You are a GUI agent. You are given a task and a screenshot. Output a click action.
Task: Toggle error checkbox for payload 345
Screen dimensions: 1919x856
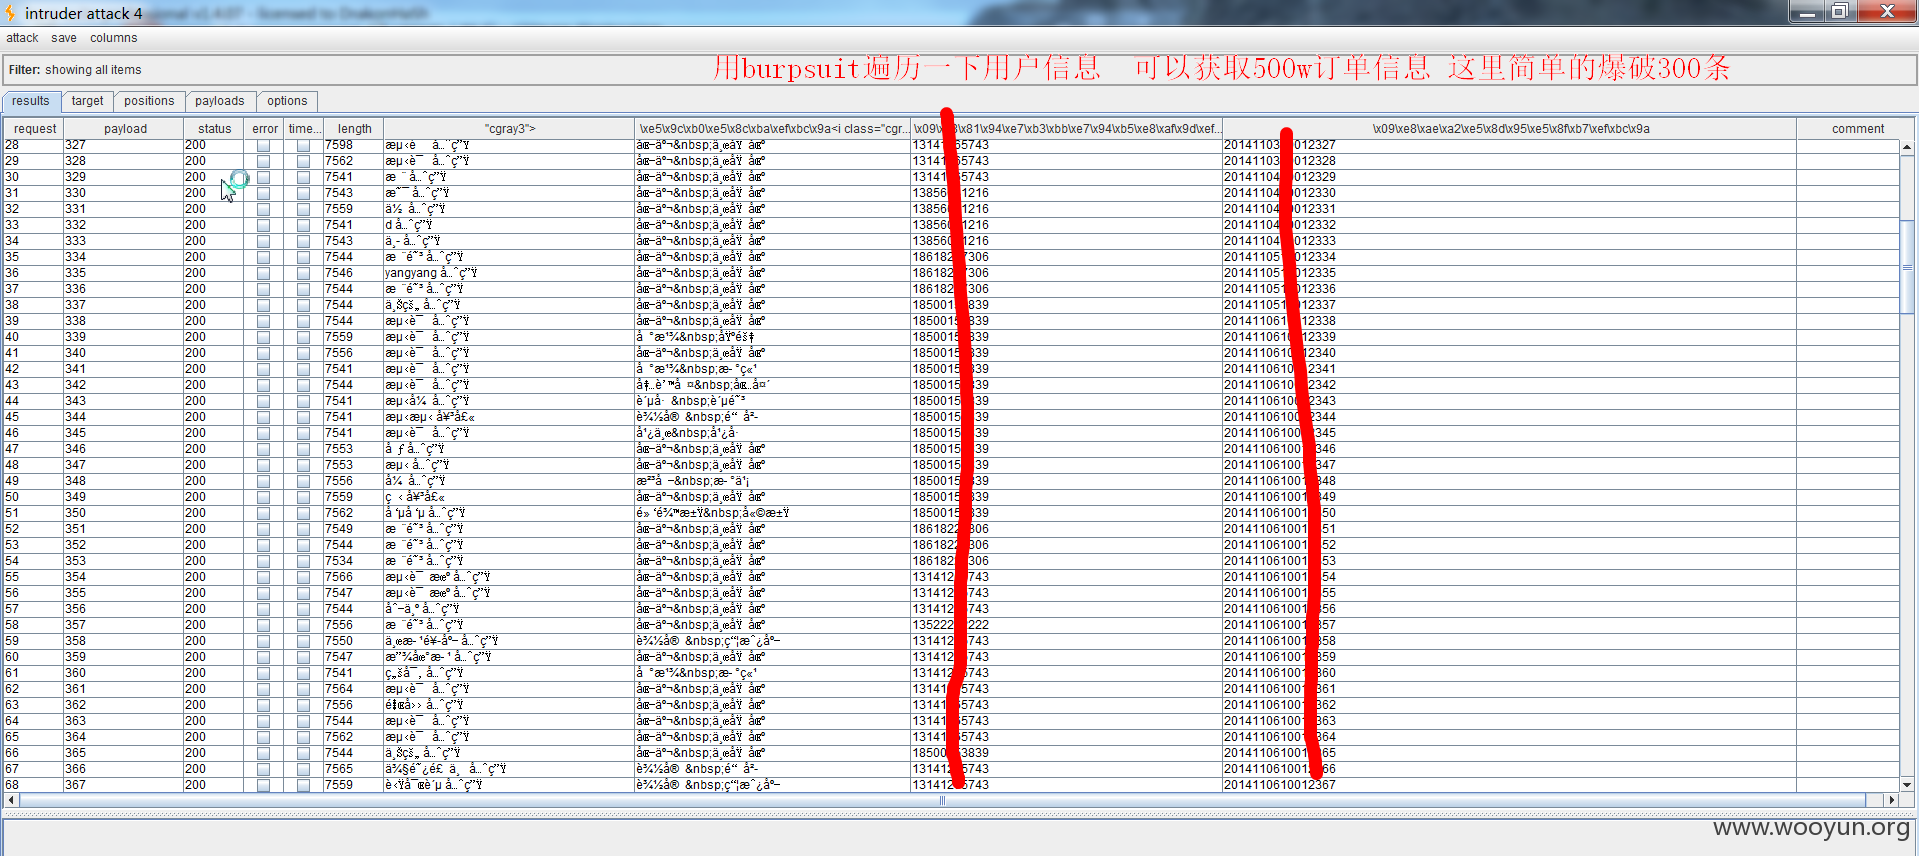(263, 434)
